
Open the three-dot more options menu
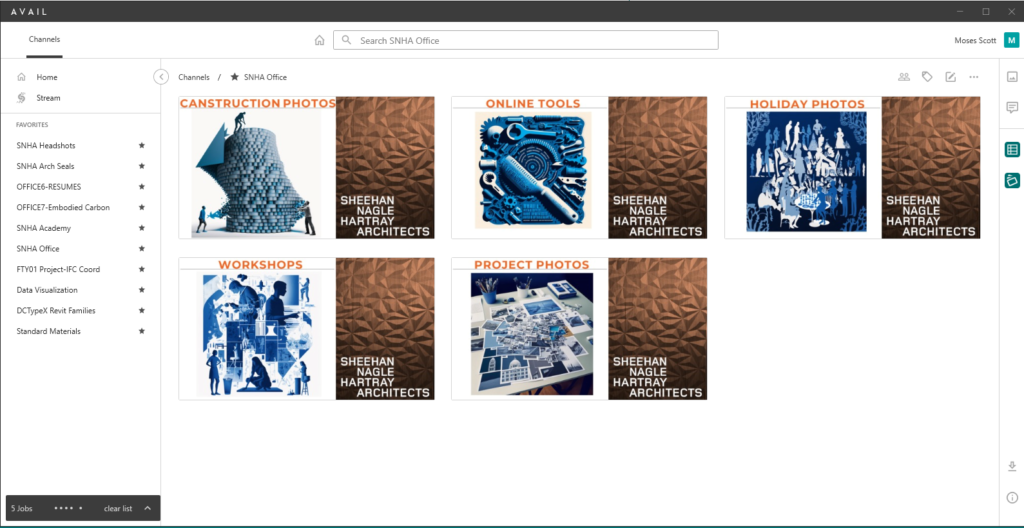pyautogui.click(x=974, y=77)
